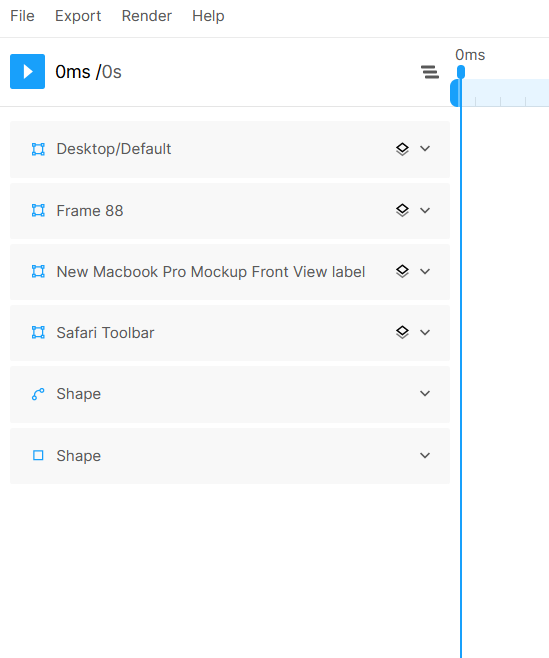Toggle layers stack icon on New Macbook Pro row

402,271
